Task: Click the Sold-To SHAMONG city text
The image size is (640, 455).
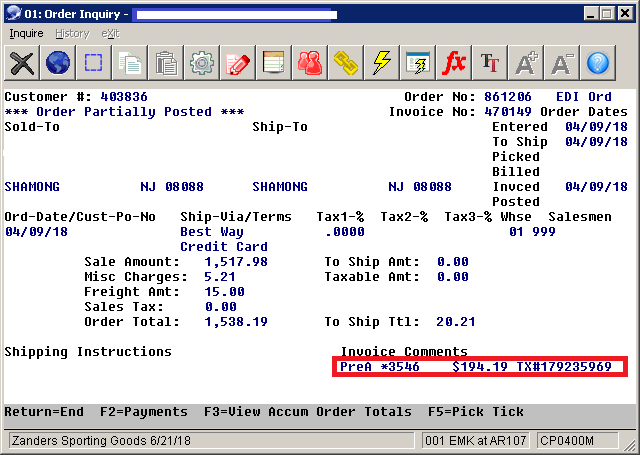Action: pyautogui.click(x=32, y=187)
